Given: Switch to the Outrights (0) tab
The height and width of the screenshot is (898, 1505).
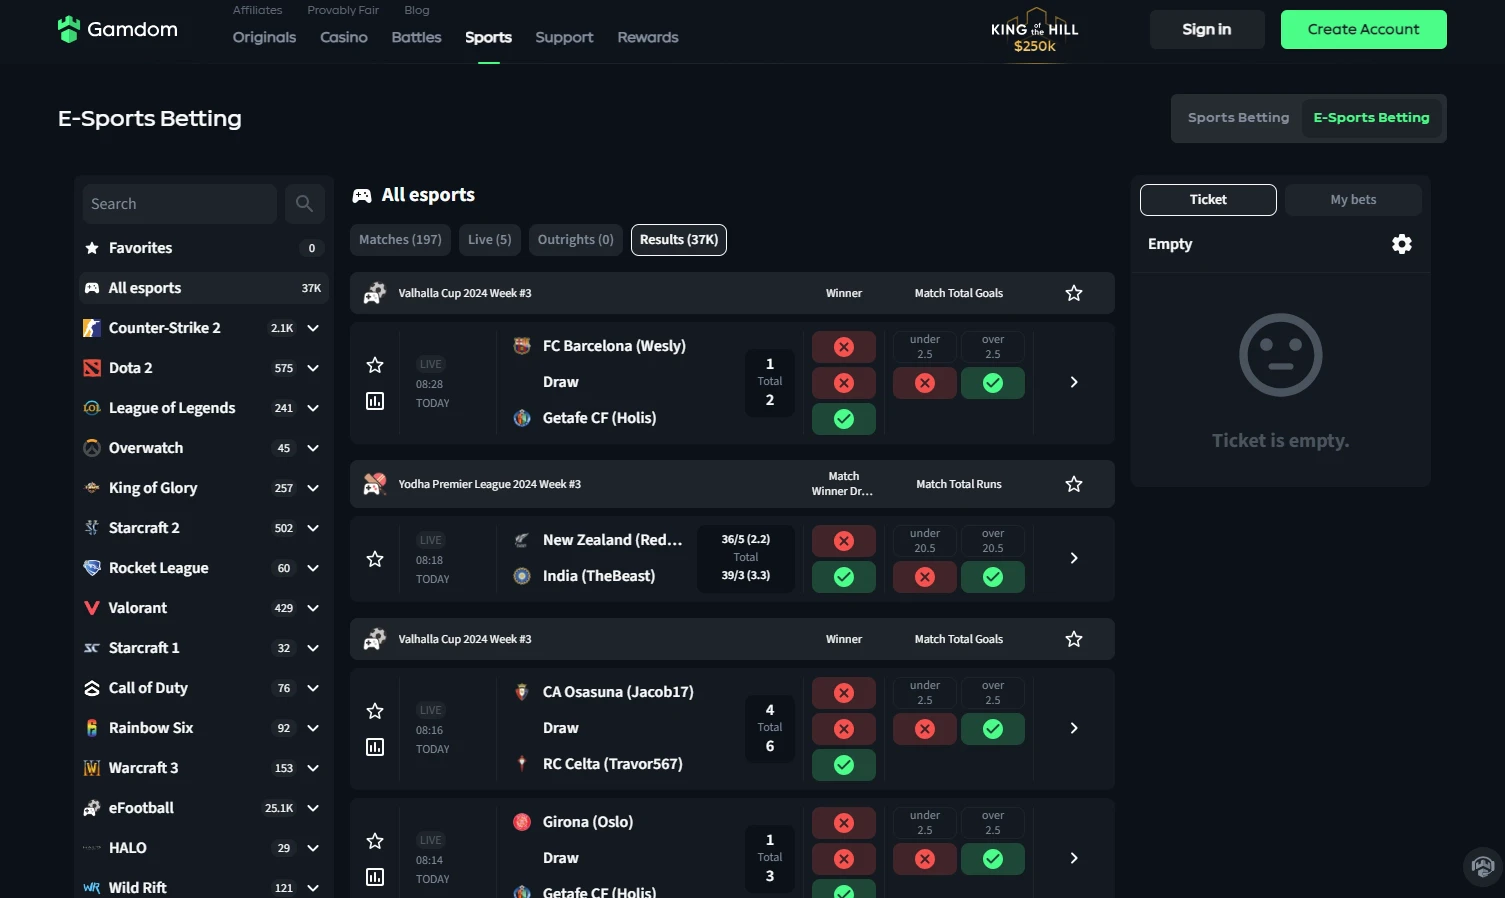Looking at the screenshot, I should tap(576, 240).
